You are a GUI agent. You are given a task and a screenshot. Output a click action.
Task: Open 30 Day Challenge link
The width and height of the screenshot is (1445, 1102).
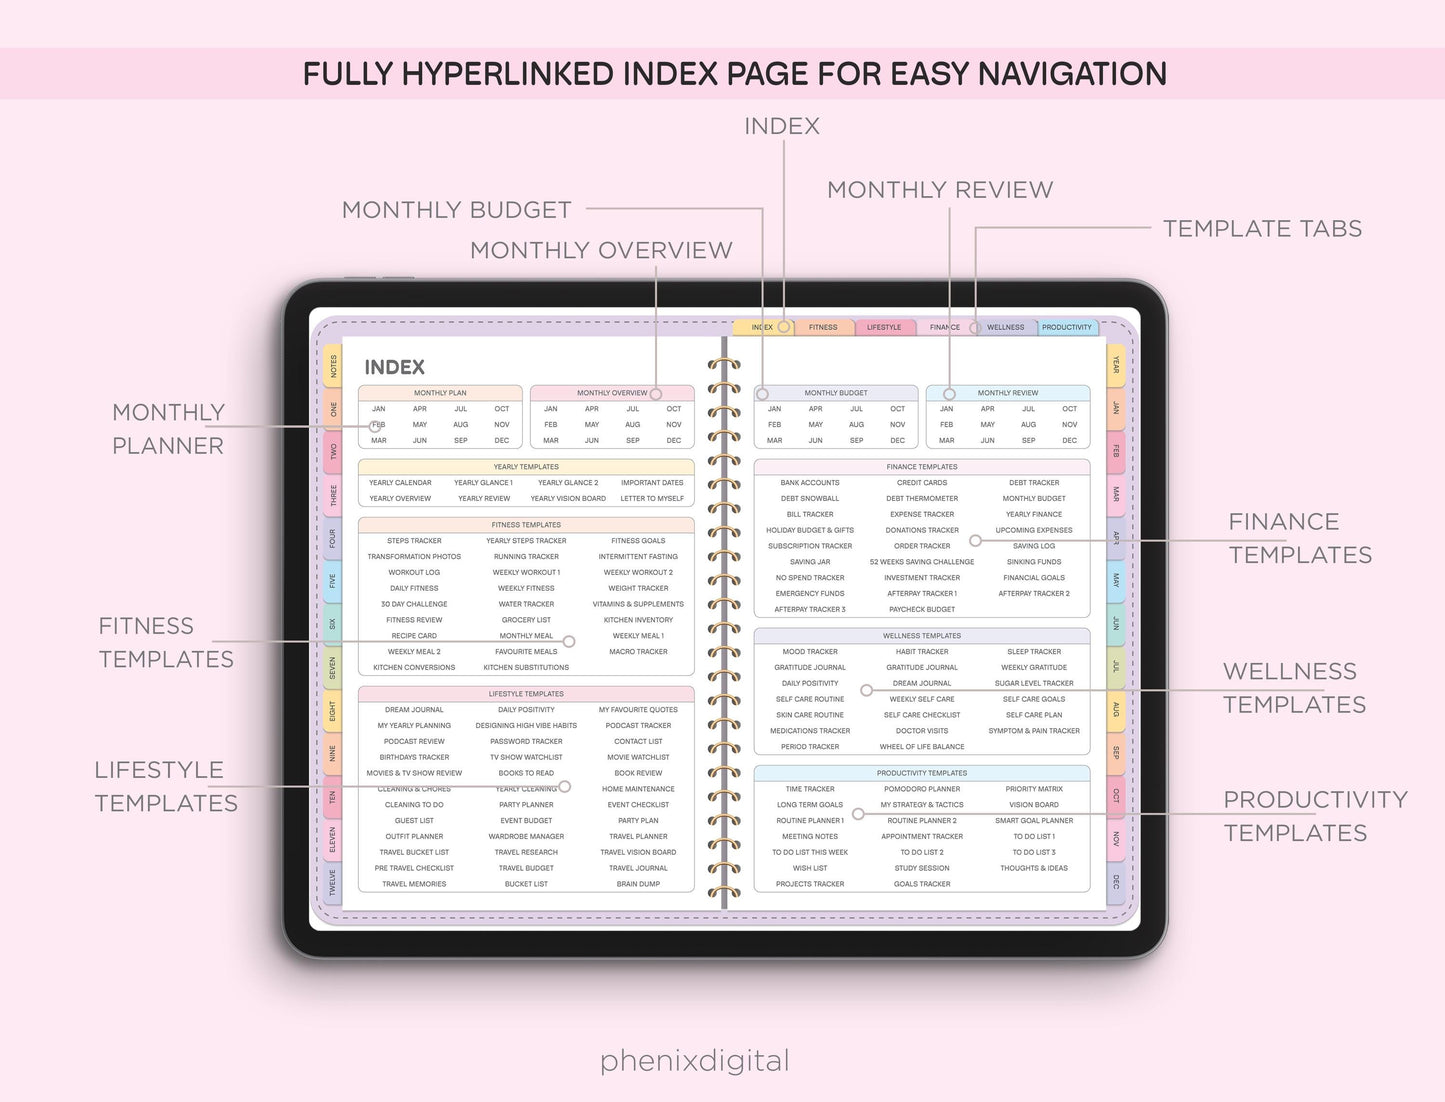click(x=414, y=604)
